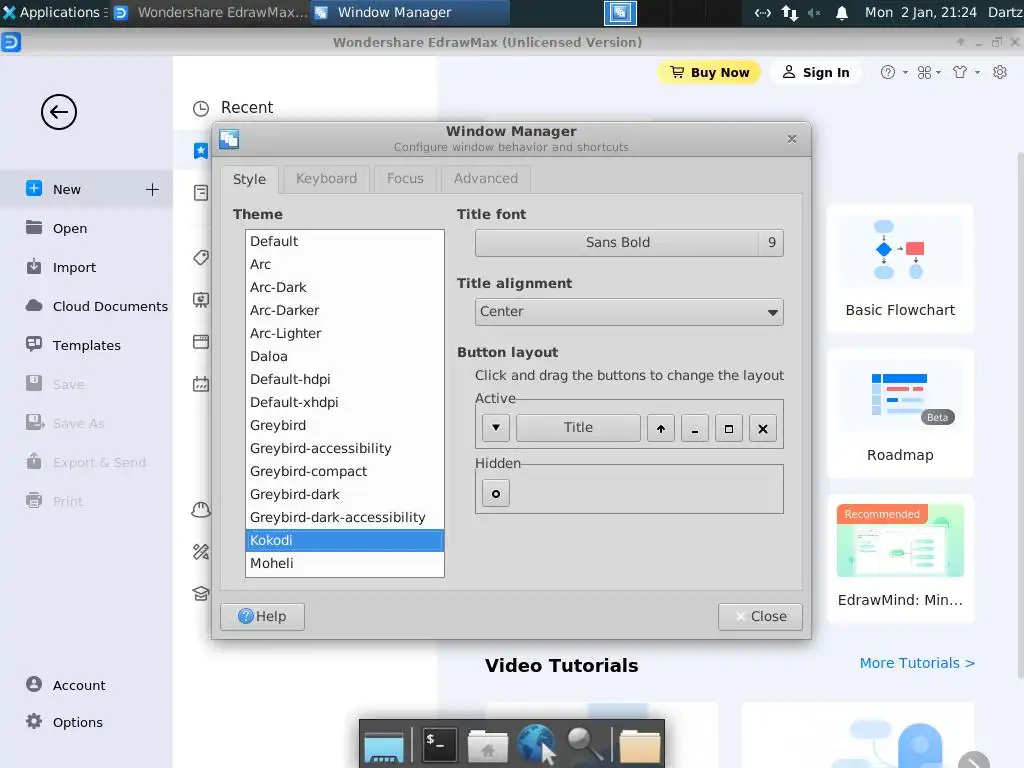Select the Default theme
This screenshot has height=768, width=1024.
(x=345, y=242)
